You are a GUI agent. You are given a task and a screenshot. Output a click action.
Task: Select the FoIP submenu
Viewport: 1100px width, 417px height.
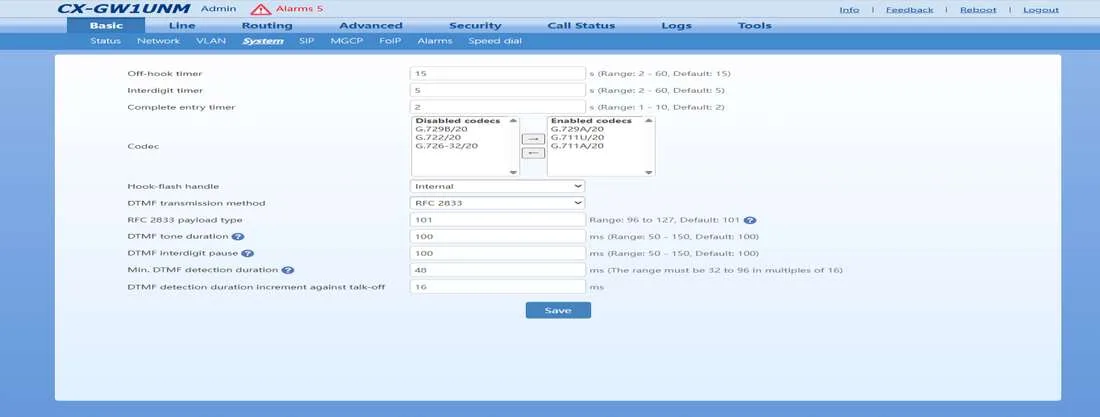tap(390, 41)
